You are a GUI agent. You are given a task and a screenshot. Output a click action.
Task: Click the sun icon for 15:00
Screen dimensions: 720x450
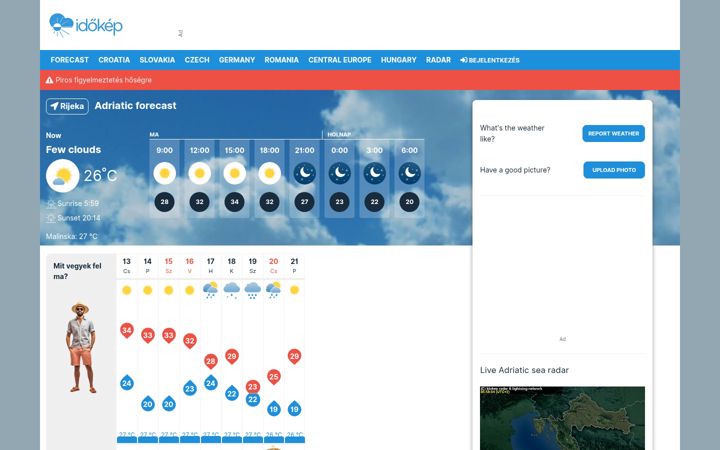235,173
